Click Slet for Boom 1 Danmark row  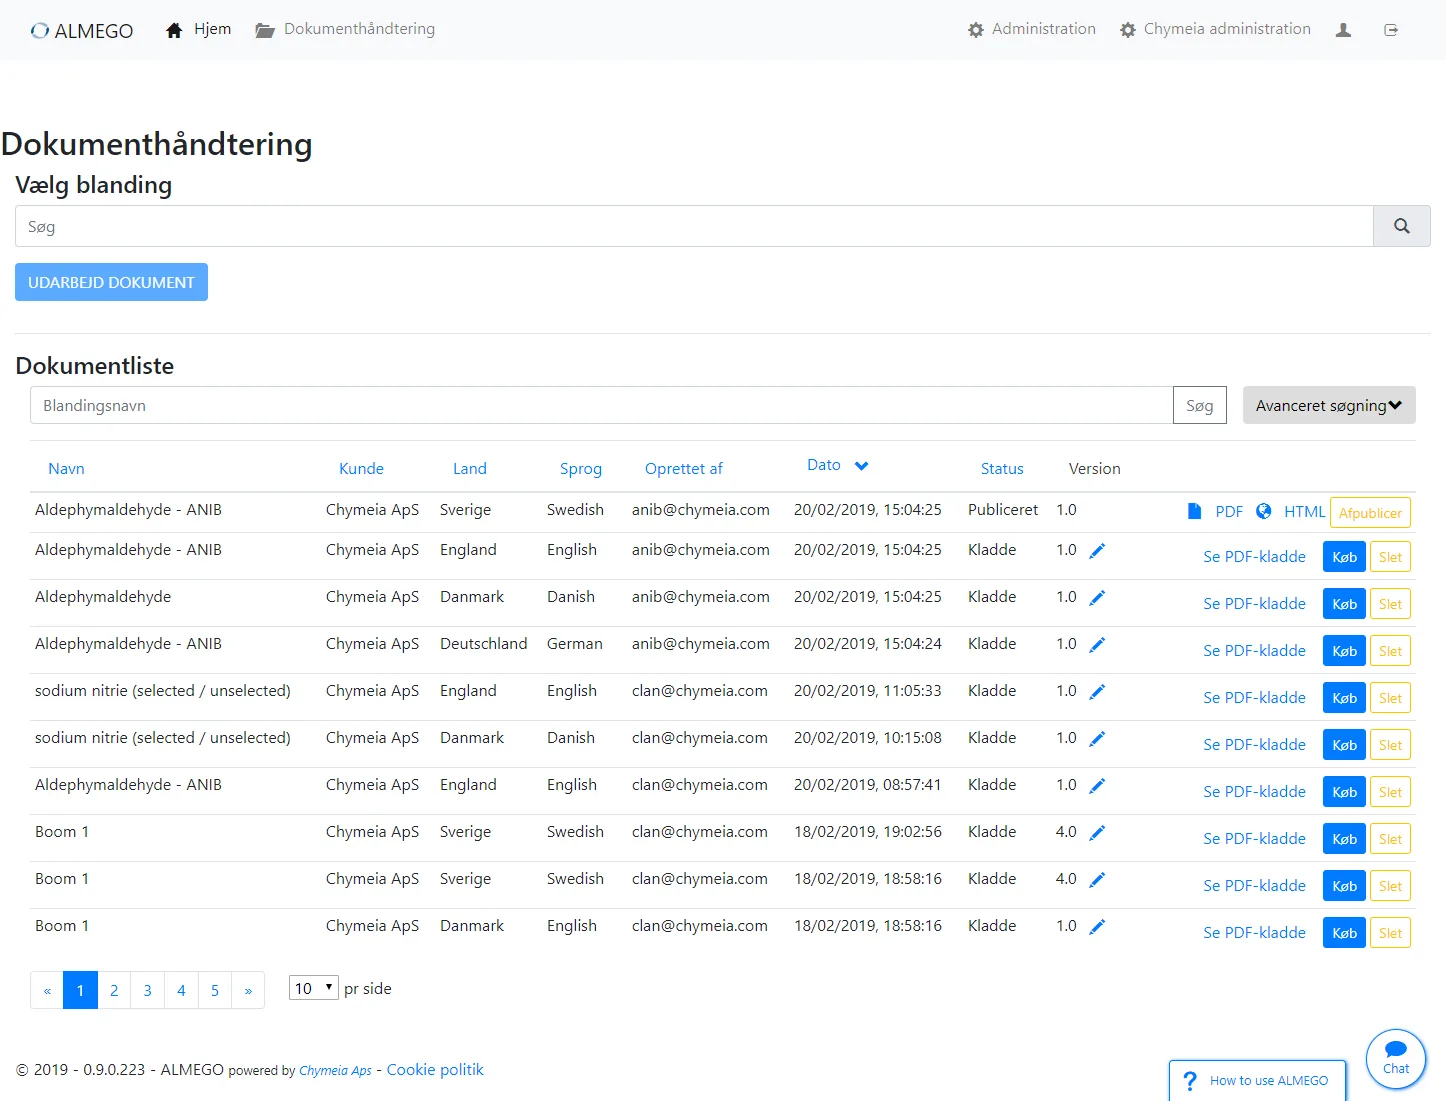tap(1390, 933)
